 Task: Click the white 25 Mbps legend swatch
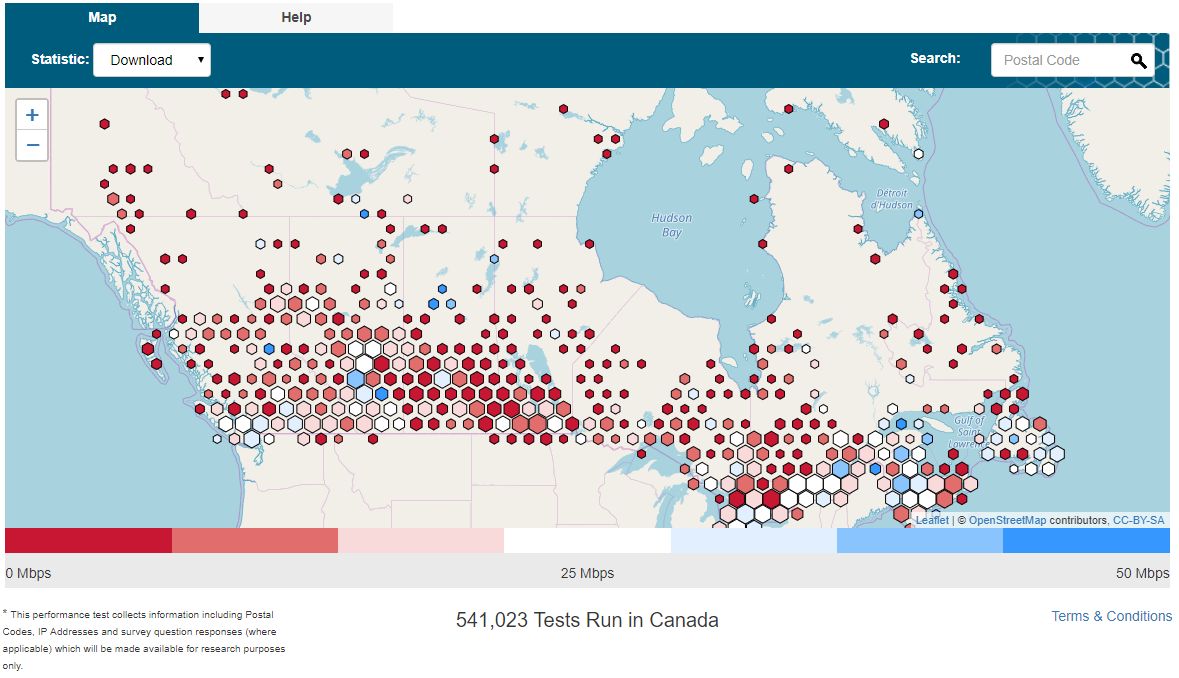(587, 540)
